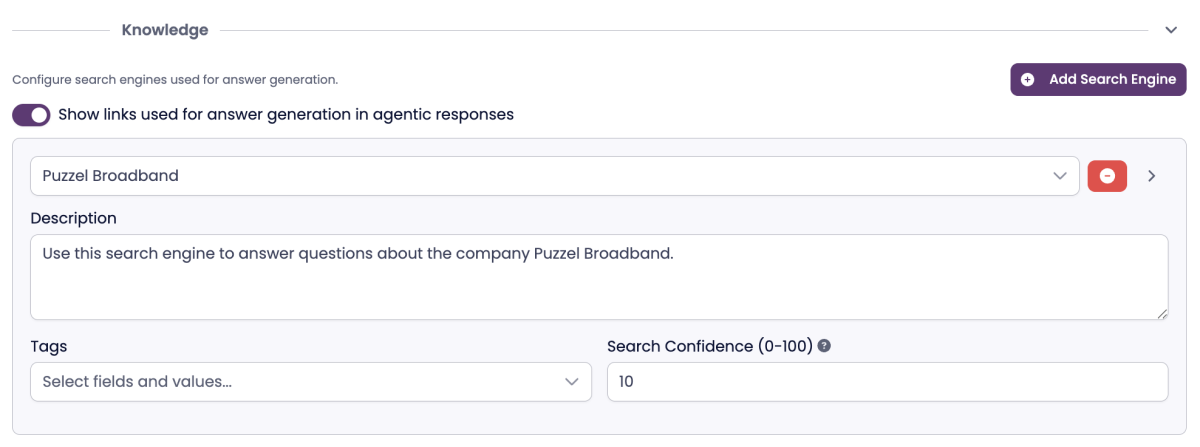Disable the show links toggle switch
This screenshot has height=447, width=1200.
(x=31, y=115)
